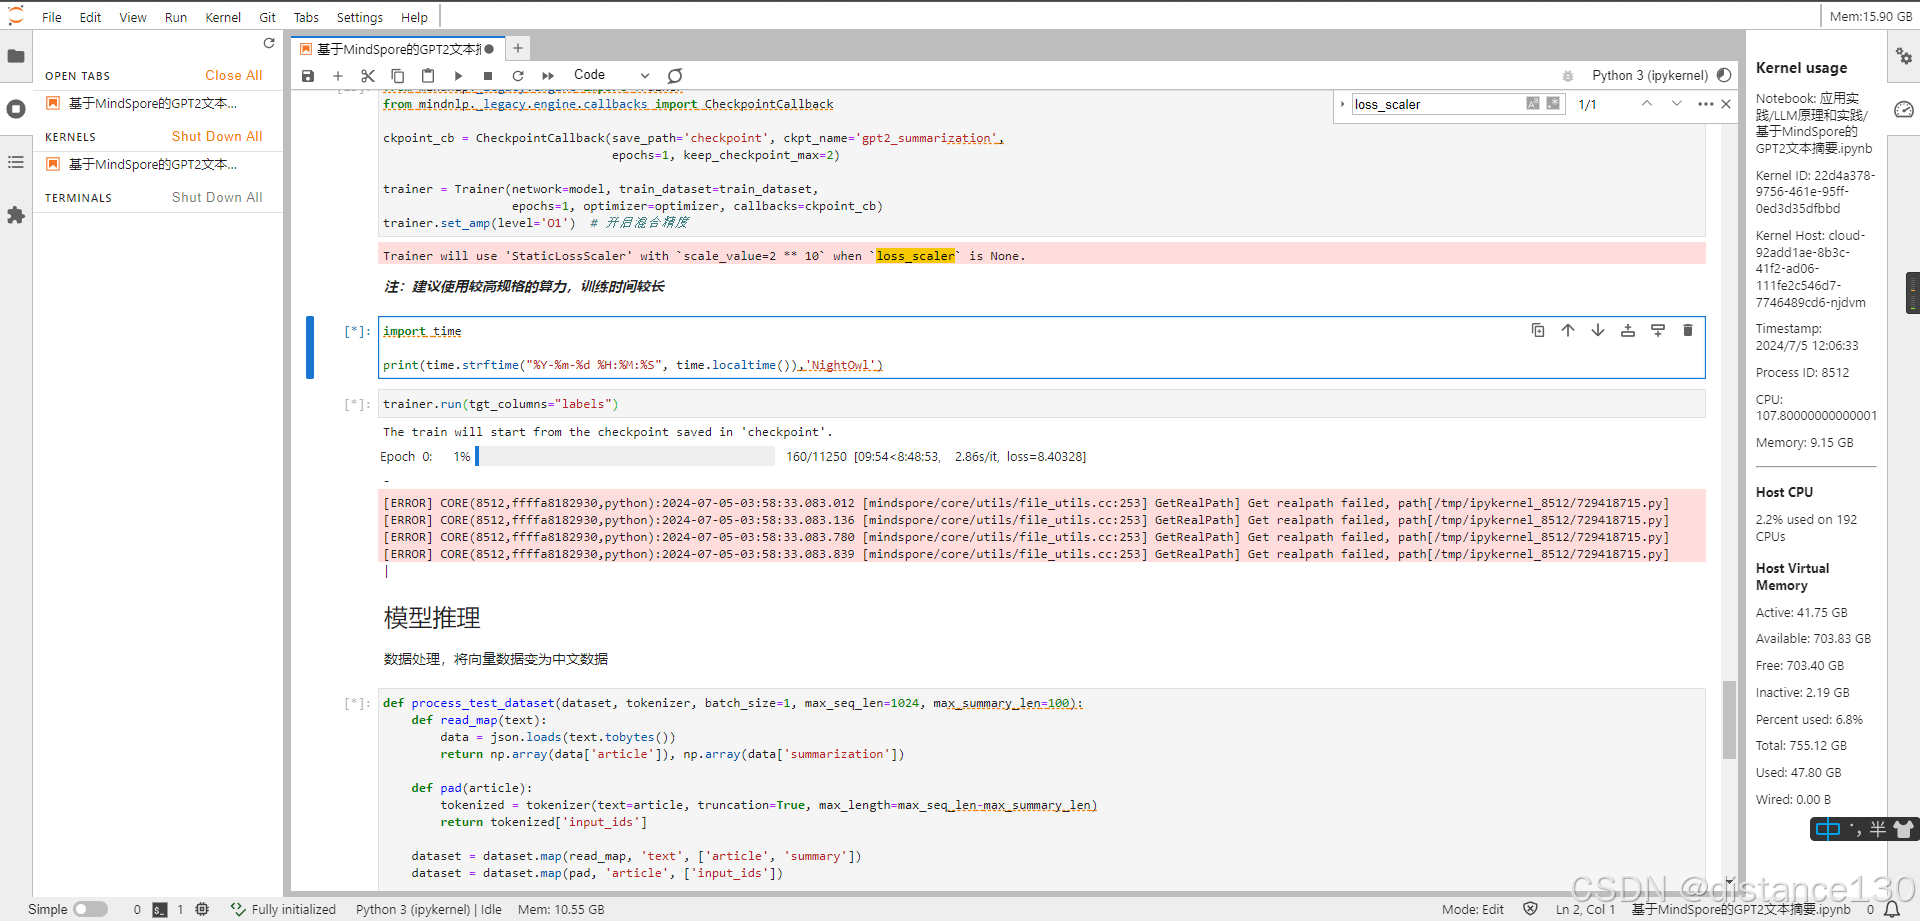Close the find bar
The image size is (1920, 921).
click(x=1726, y=103)
